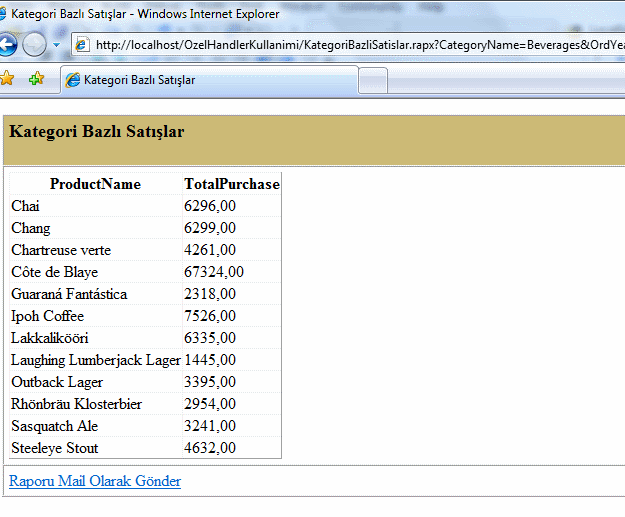Click the browser Forward arrow button
The height and width of the screenshot is (517, 625).
click(x=34, y=45)
